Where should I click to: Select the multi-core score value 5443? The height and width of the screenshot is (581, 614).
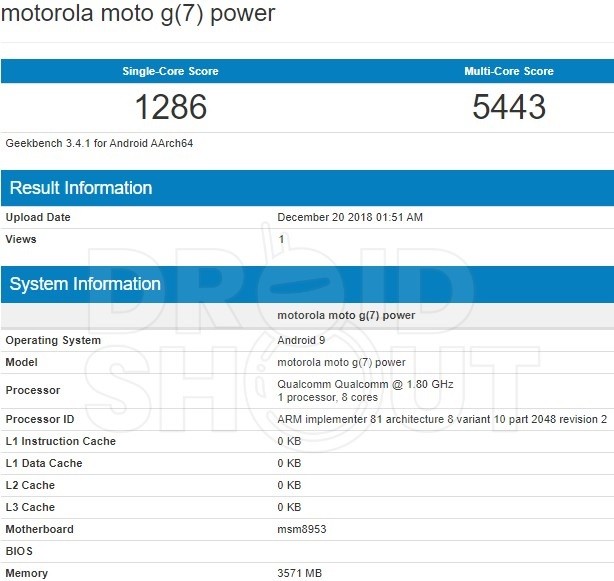pyautogui.click(x=509, y=107)
